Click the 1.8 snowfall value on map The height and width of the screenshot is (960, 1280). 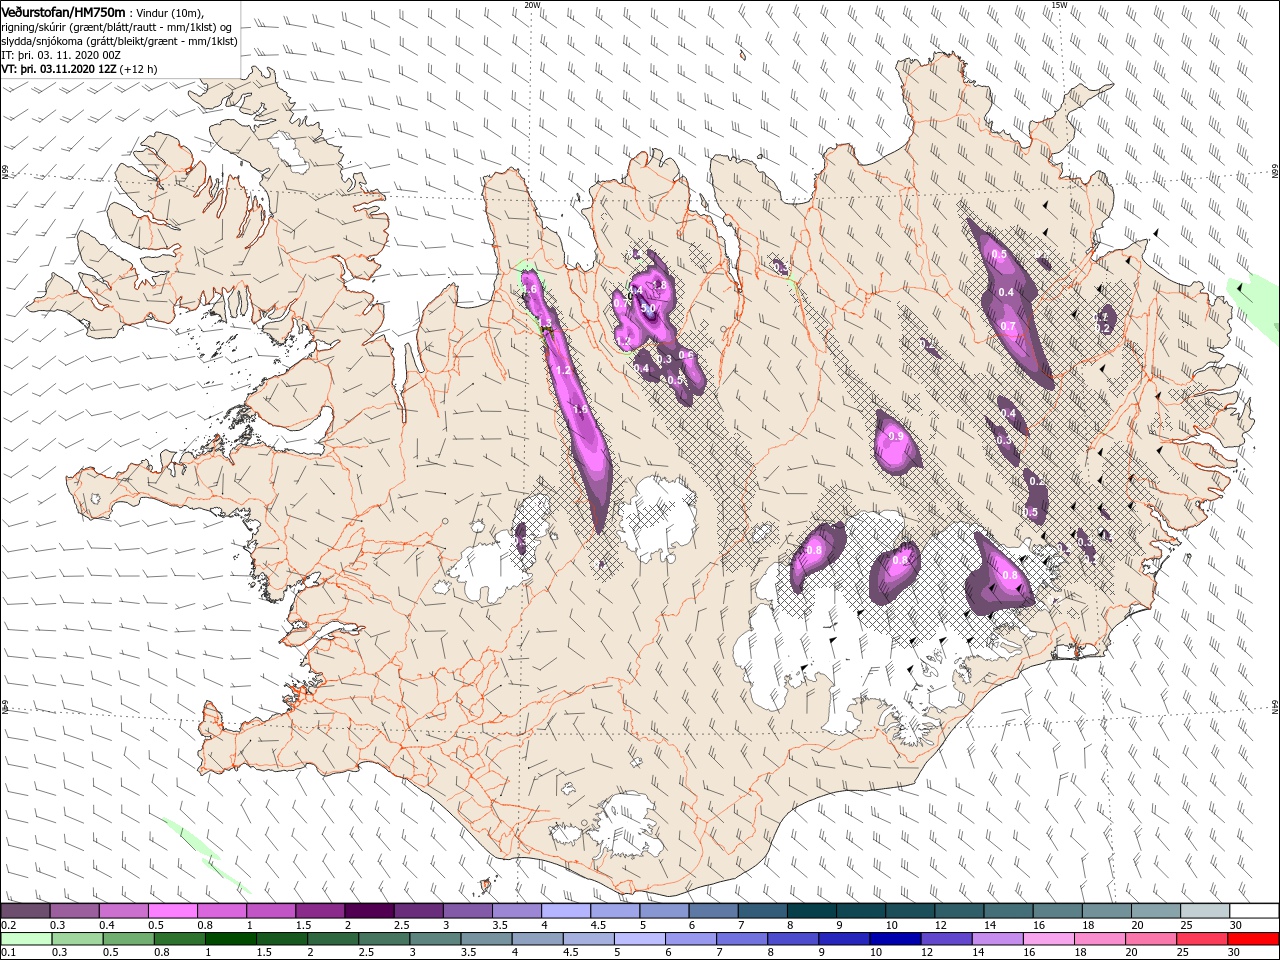[660, 285]
